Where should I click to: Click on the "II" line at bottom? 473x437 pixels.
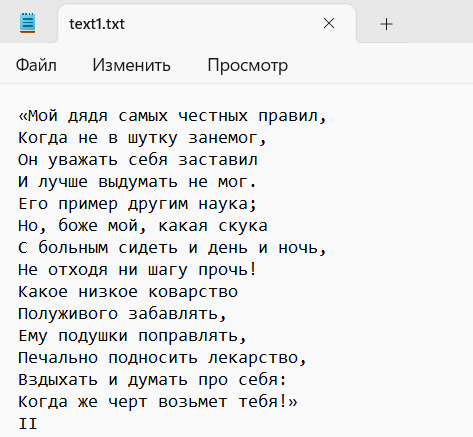28,424
